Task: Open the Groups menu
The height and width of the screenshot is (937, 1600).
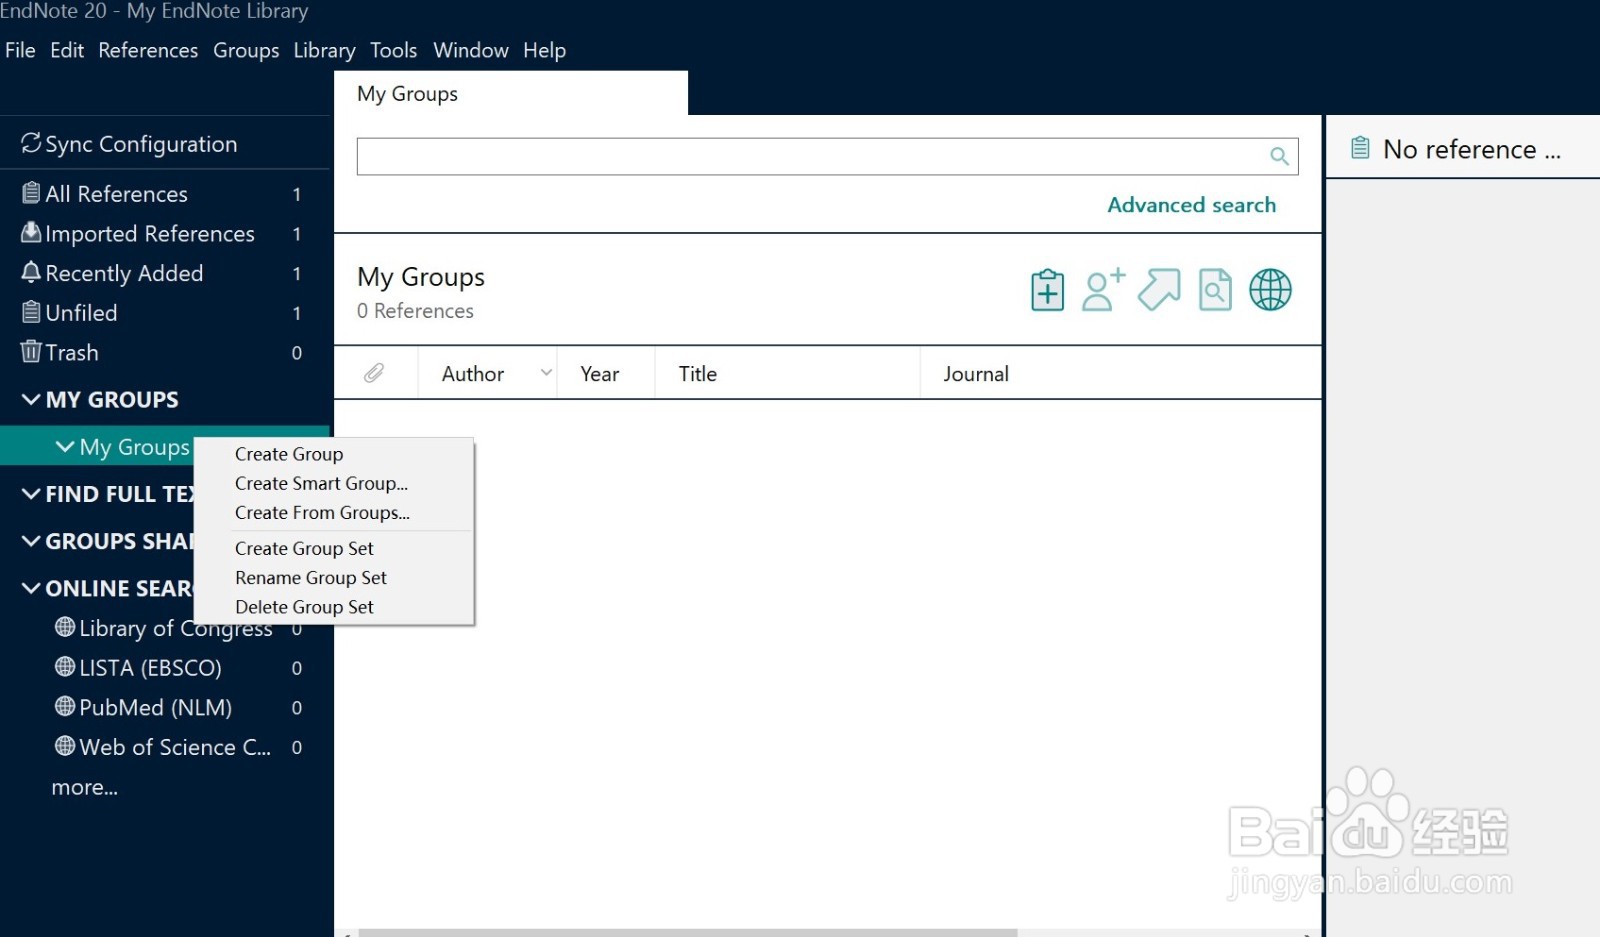Action: click(246, 50)
